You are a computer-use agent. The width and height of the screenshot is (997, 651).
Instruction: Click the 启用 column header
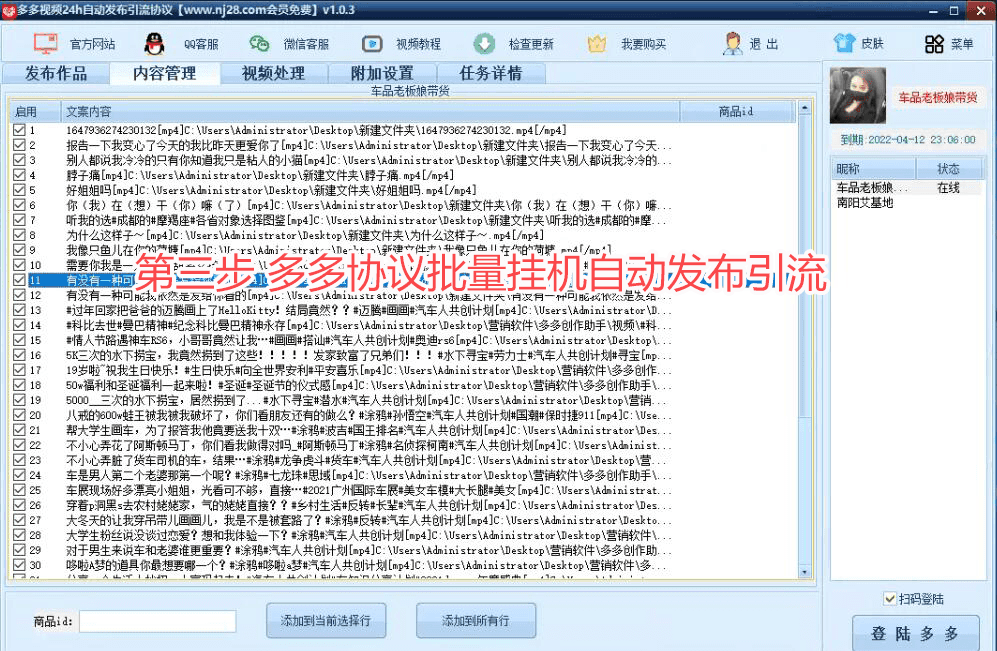click(x=35, y=111)
